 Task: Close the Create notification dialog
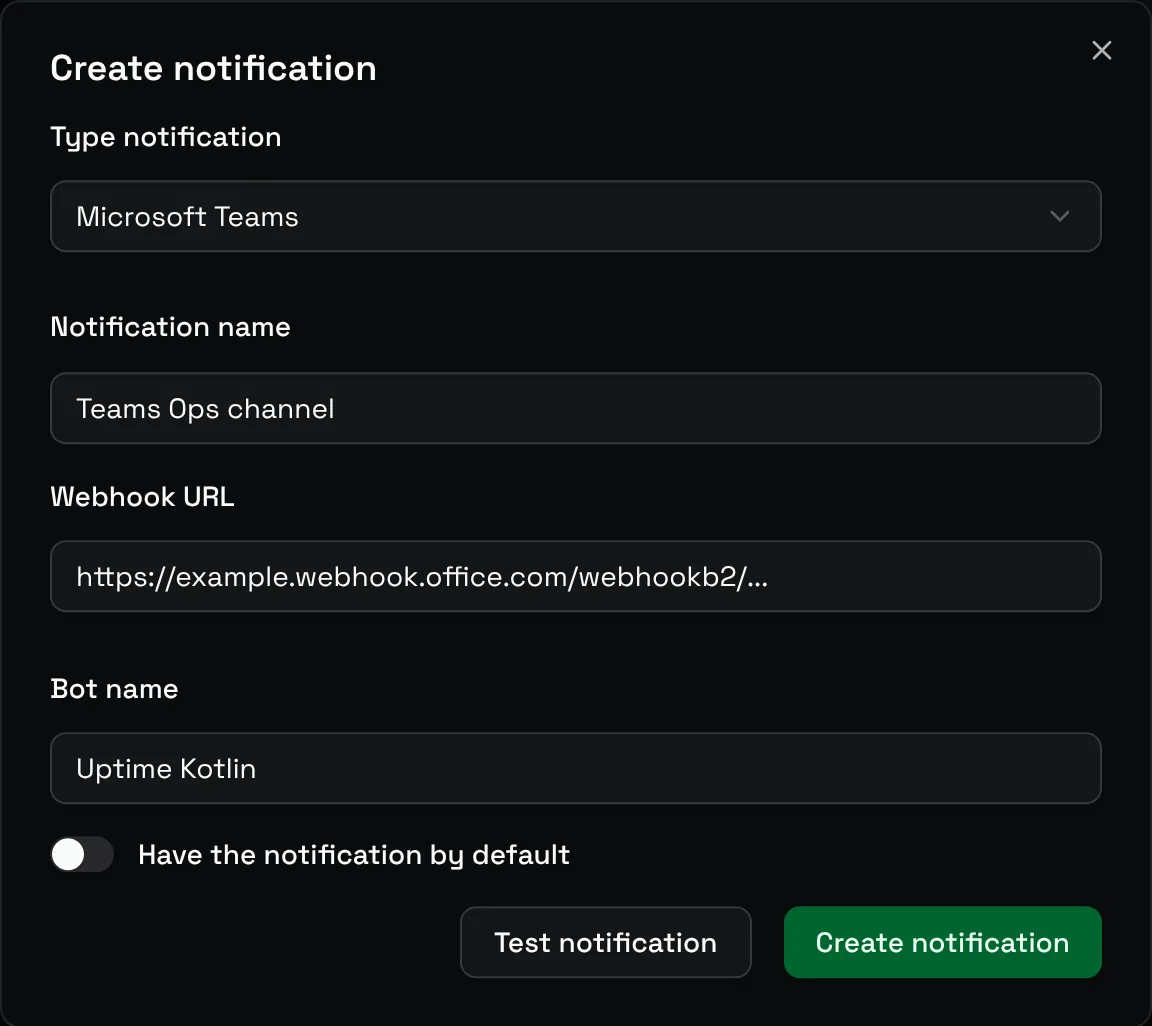tap(1101, 51)
